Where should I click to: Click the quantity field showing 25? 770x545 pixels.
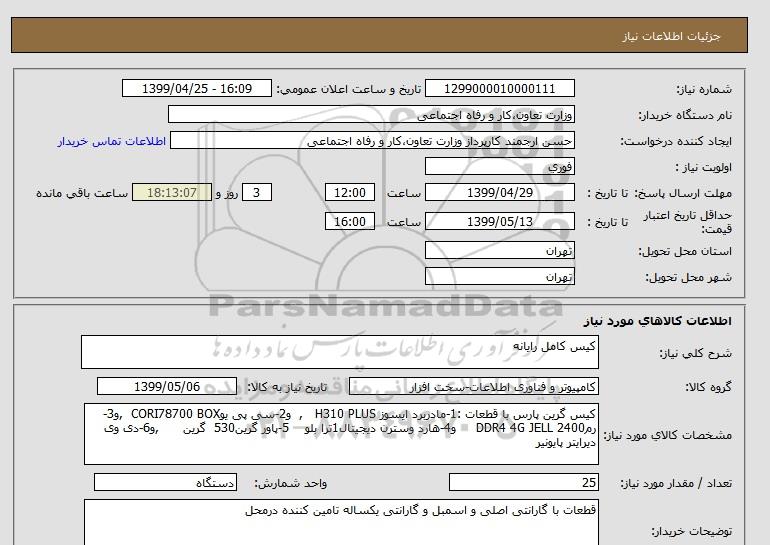pos(523,483)
